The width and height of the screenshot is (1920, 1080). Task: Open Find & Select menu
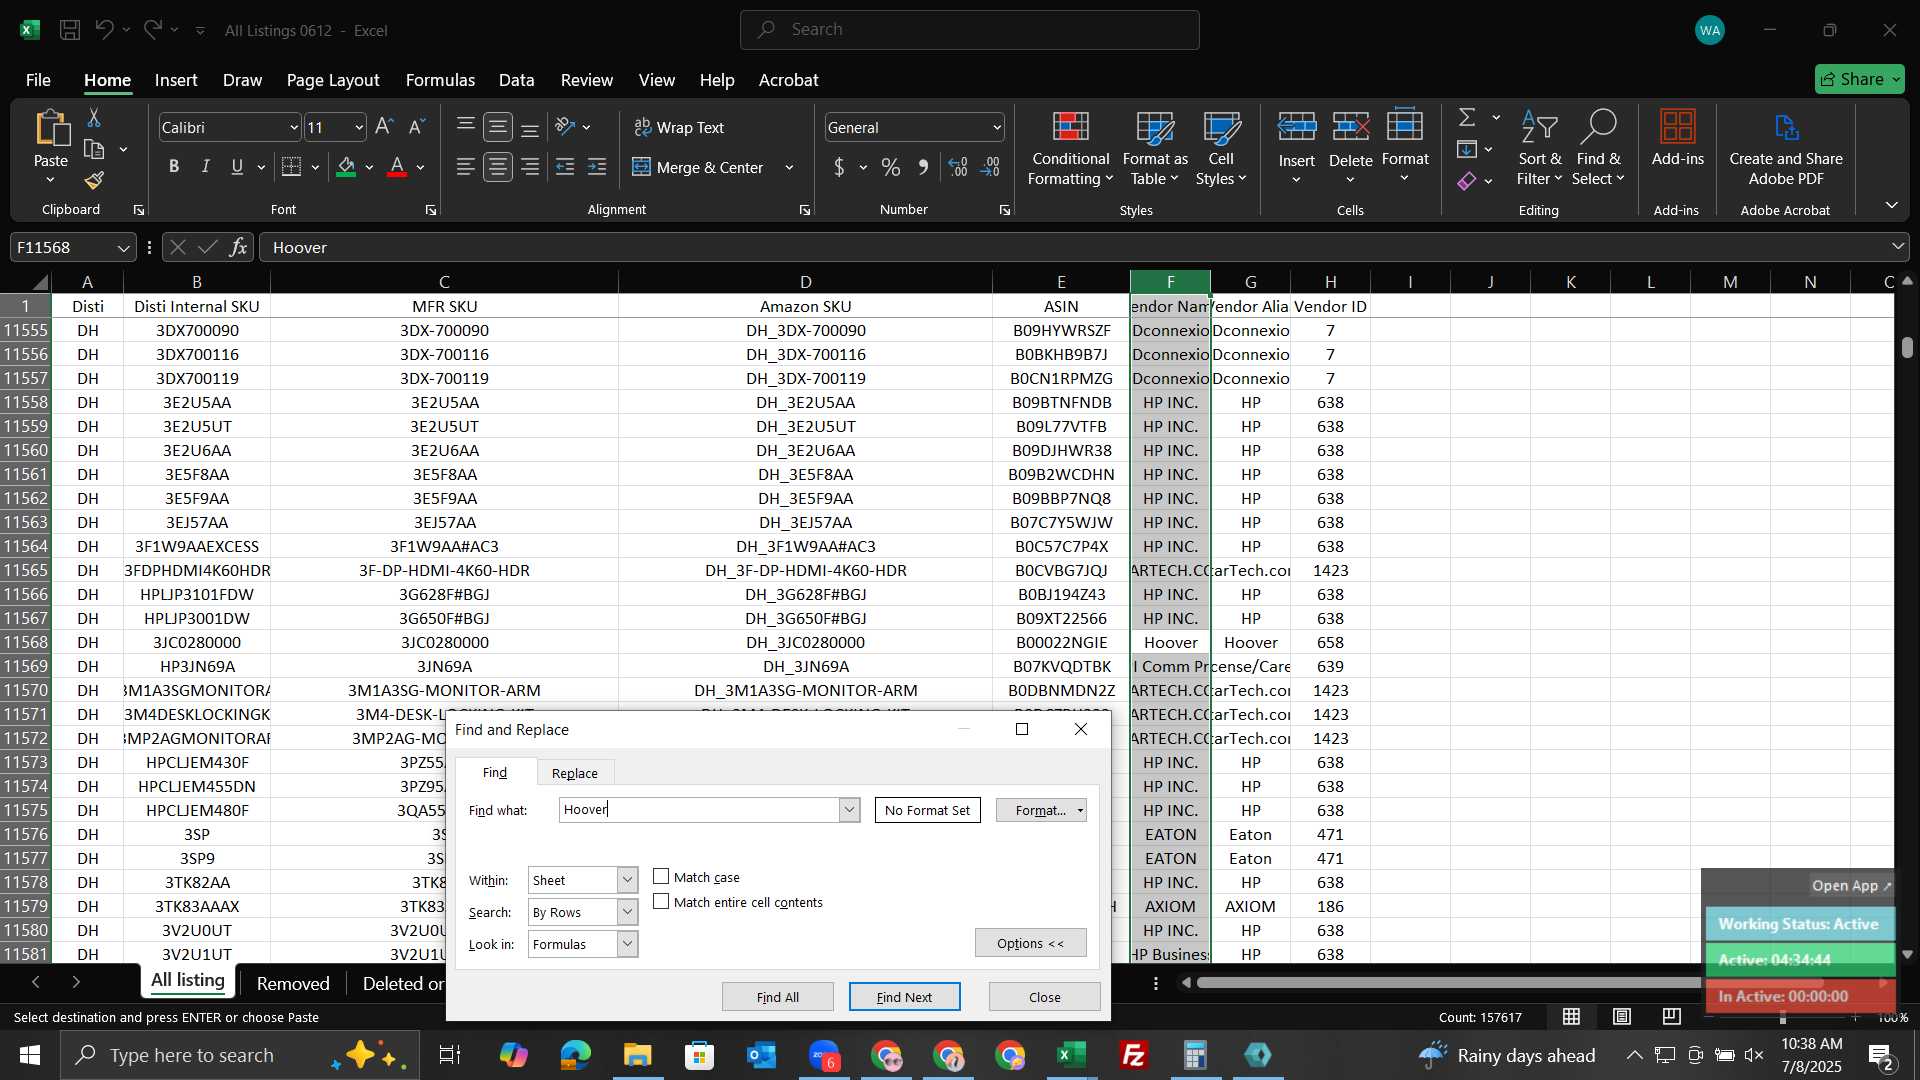[1598, 148]
